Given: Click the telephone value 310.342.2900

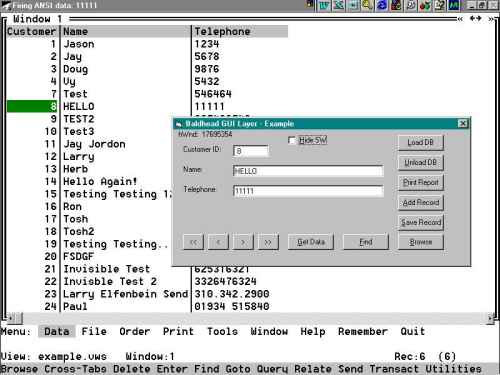Looking at the screenshot, I should [232, 294].
